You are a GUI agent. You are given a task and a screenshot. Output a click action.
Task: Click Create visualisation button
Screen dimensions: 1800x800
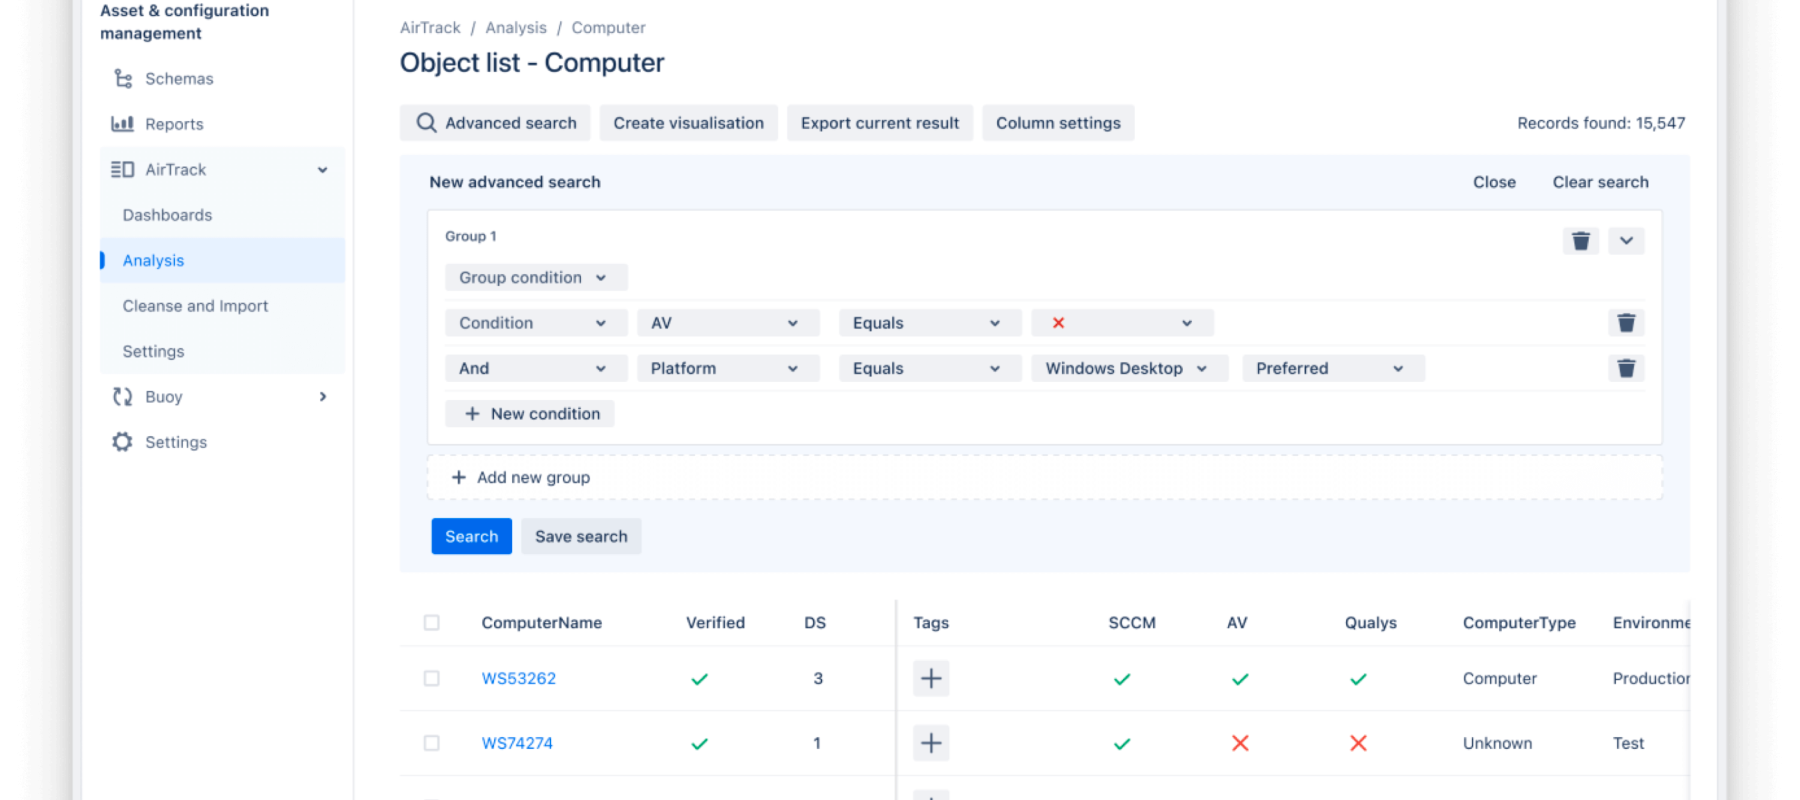tap(688, 123)
